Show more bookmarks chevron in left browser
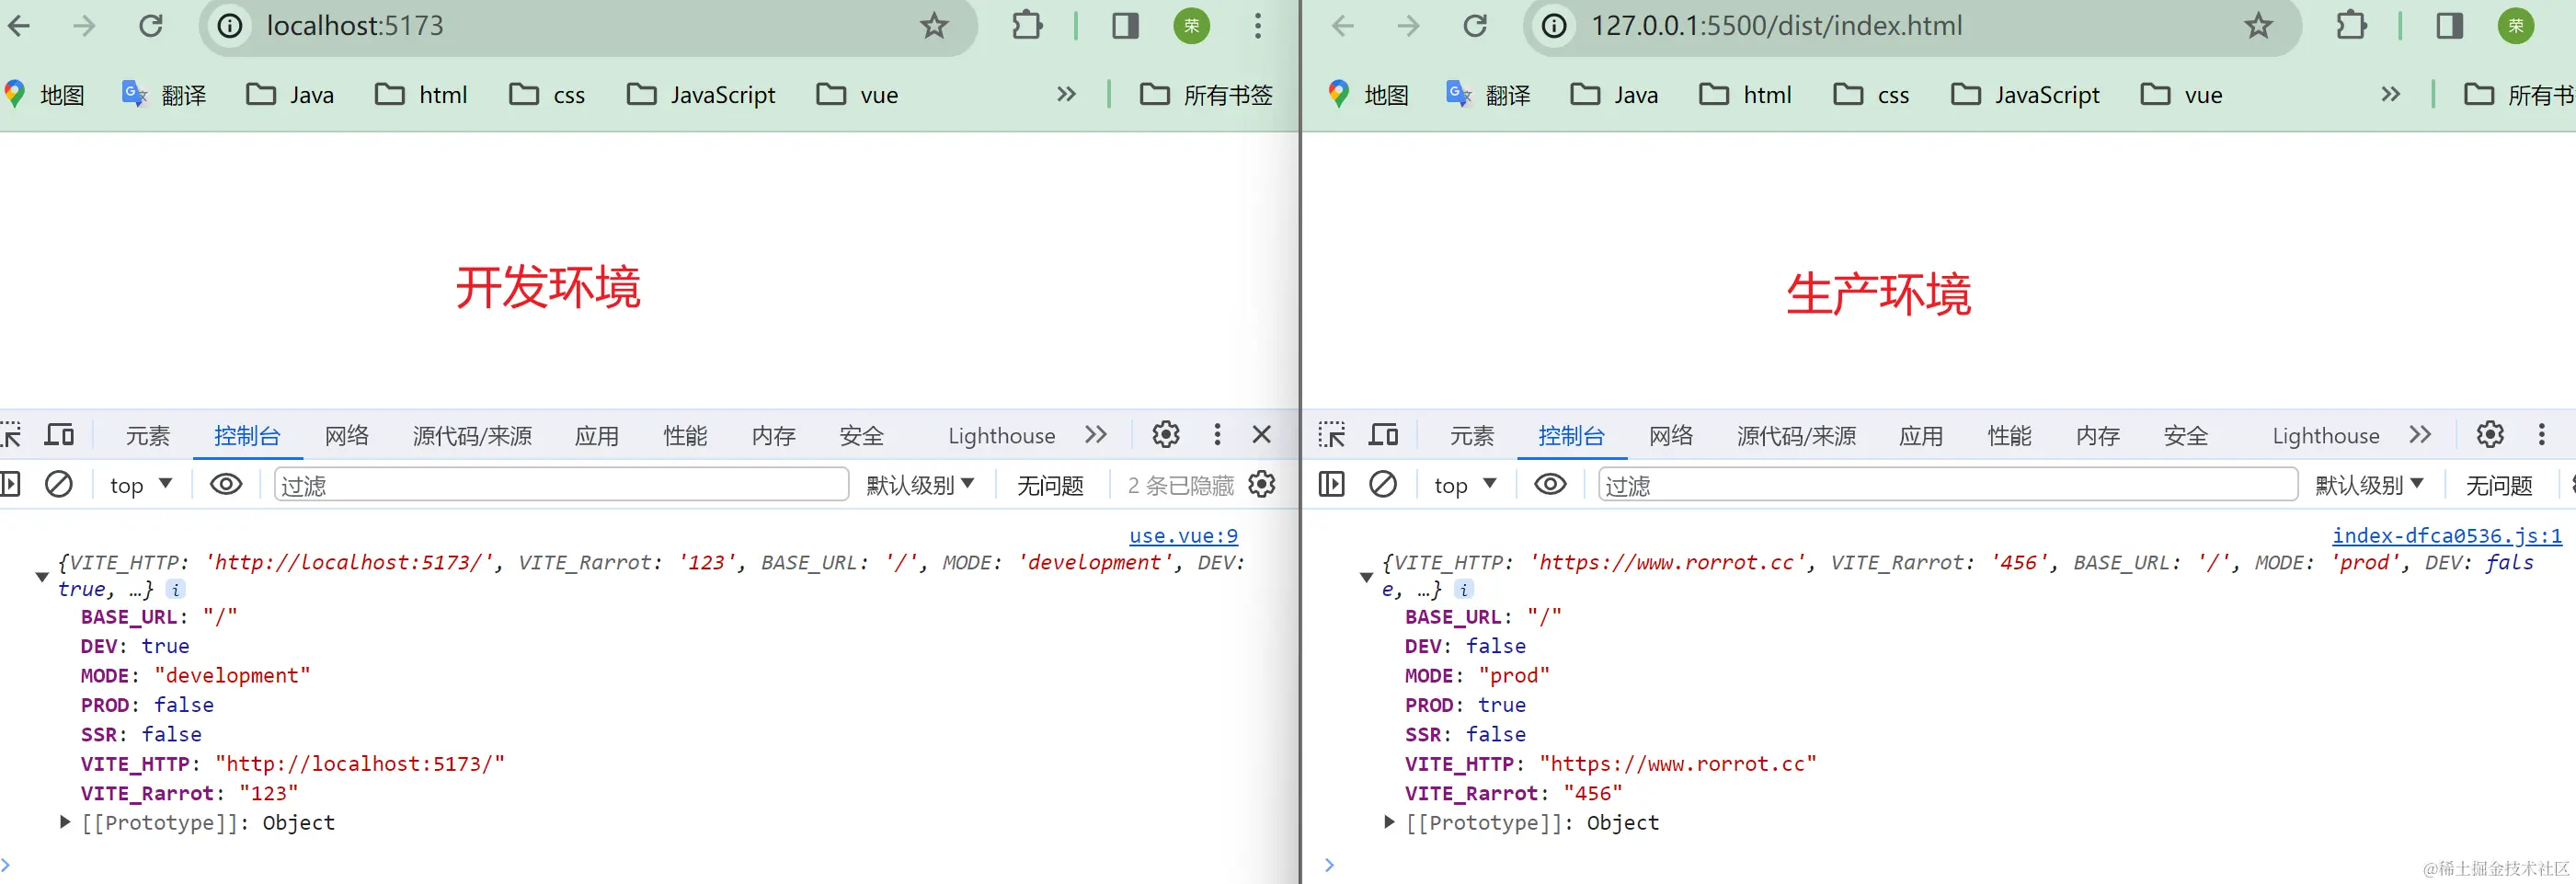The width and height of the screenshot is (2576, 884). coord(1067,94)
